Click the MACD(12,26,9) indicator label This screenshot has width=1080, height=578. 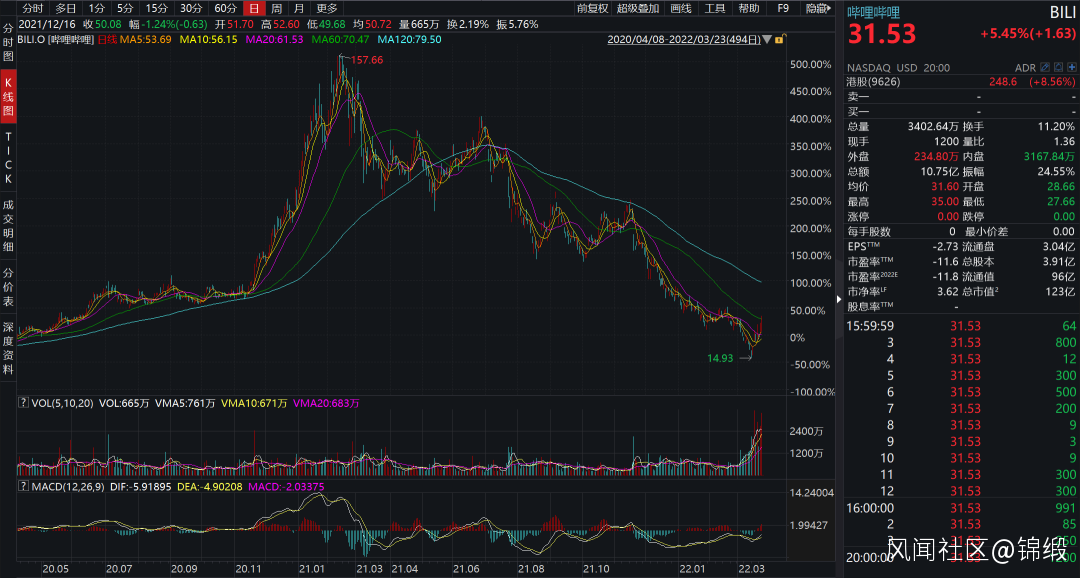click(x=68, y=486)
